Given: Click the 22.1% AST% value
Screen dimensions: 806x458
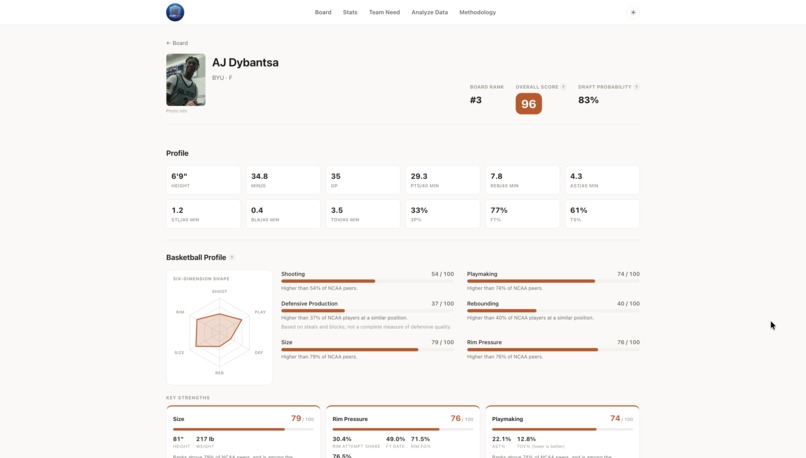Looking at the screenshot, I should tap(501, 439).
